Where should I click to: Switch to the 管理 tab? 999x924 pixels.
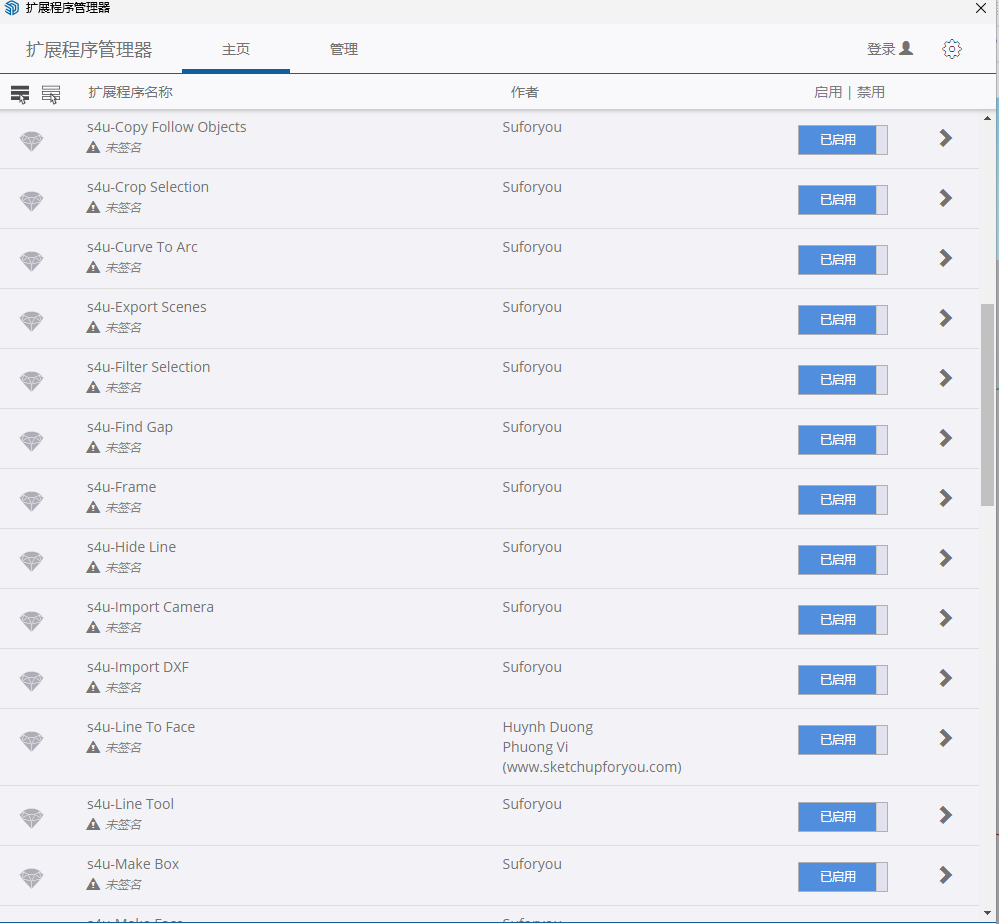point(343,49)
